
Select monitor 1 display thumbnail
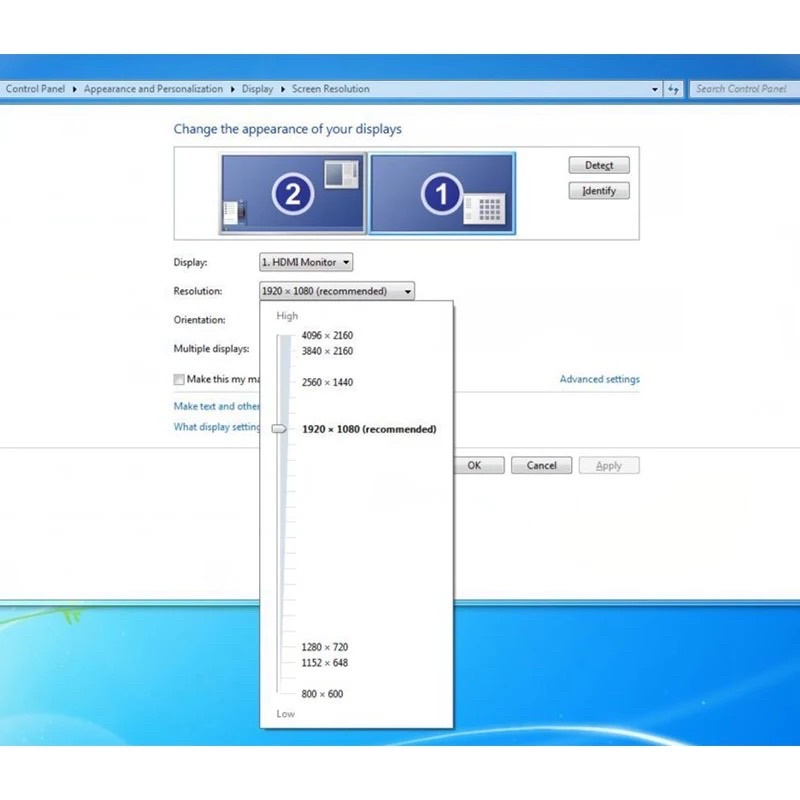442,193
